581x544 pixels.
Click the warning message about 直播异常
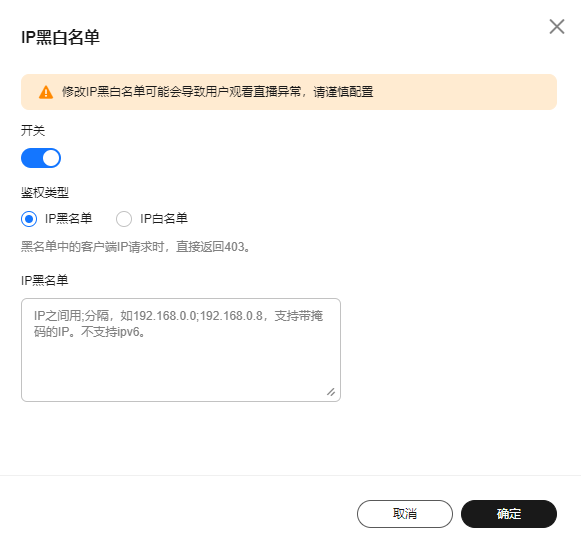(x=218, y=92)
